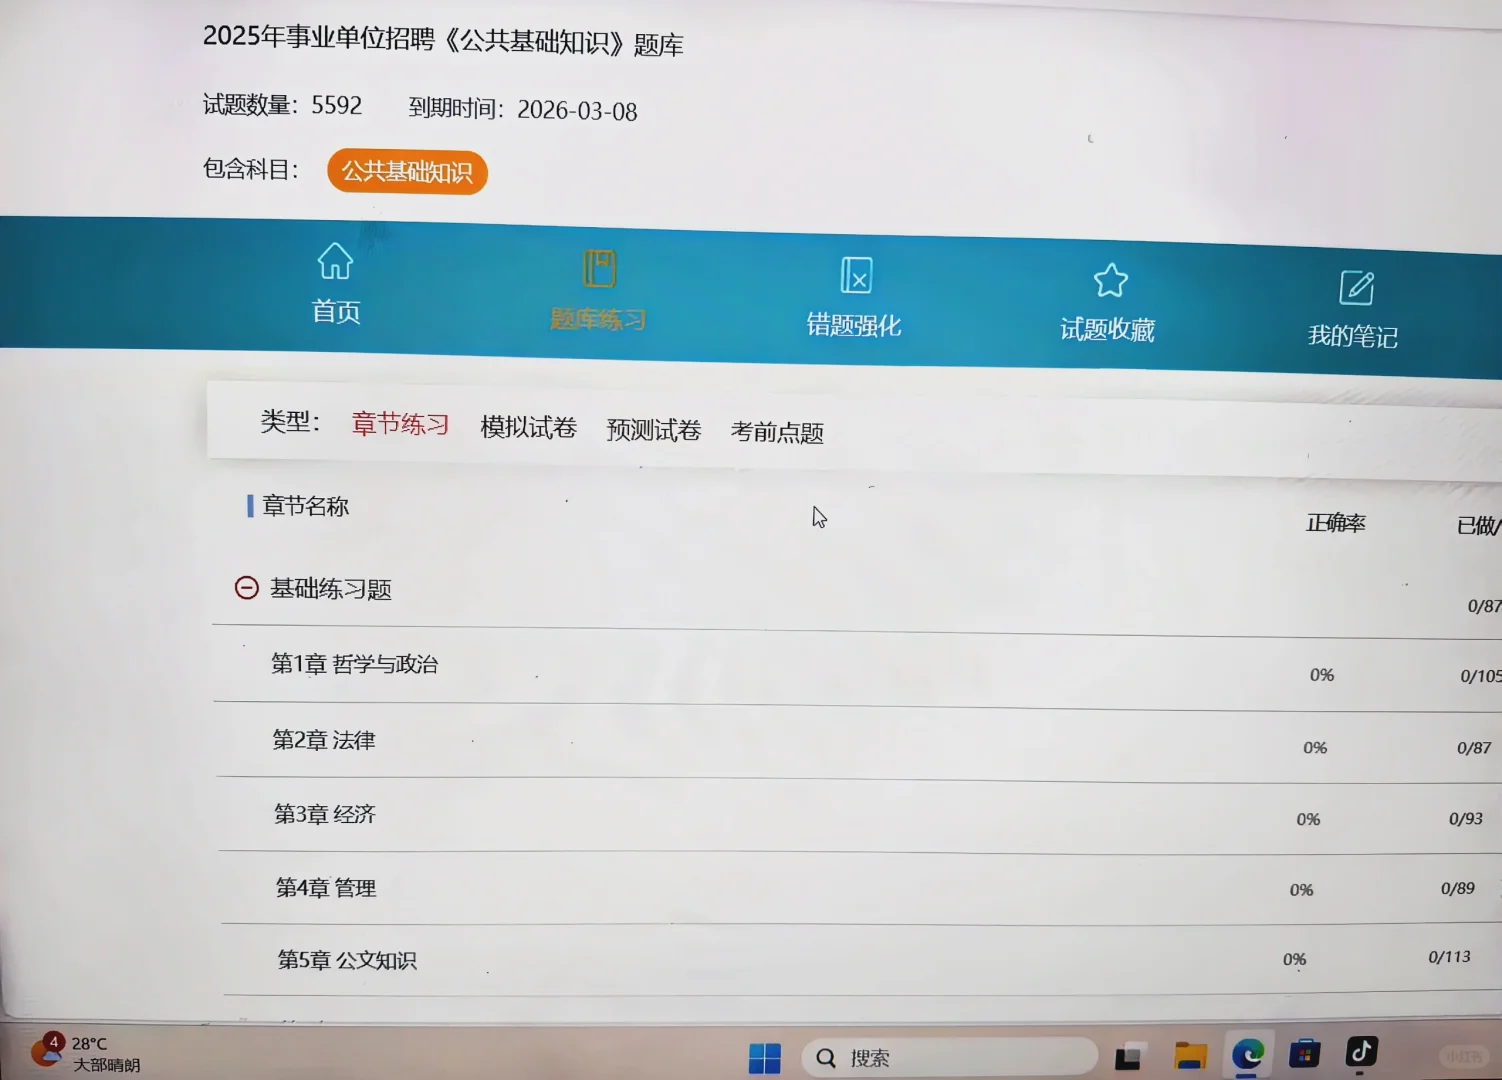Click the weather widget showing 28°C
Viewport: 1502px width, 1080px height.
[90, 1052]
